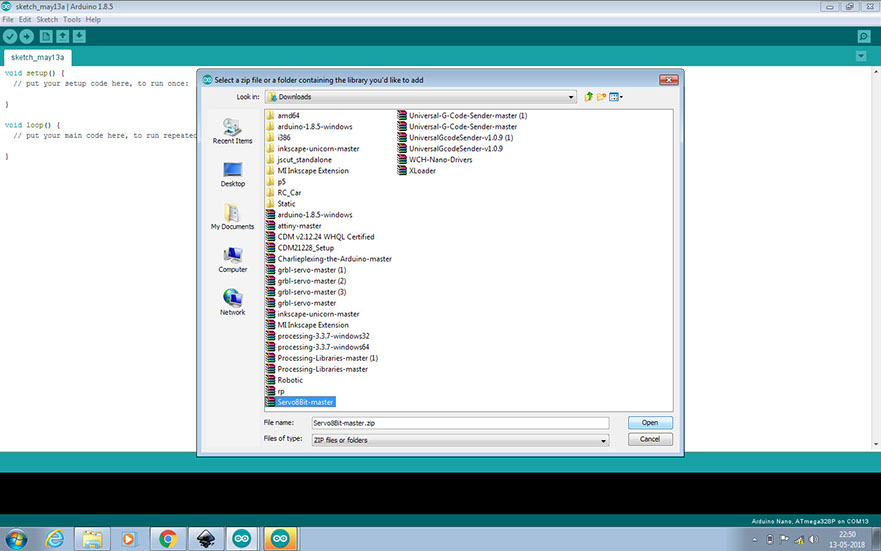Create new folder icon in dialog
The width and height of the screenshot is (881, 551).
click(x=601, y=97)
